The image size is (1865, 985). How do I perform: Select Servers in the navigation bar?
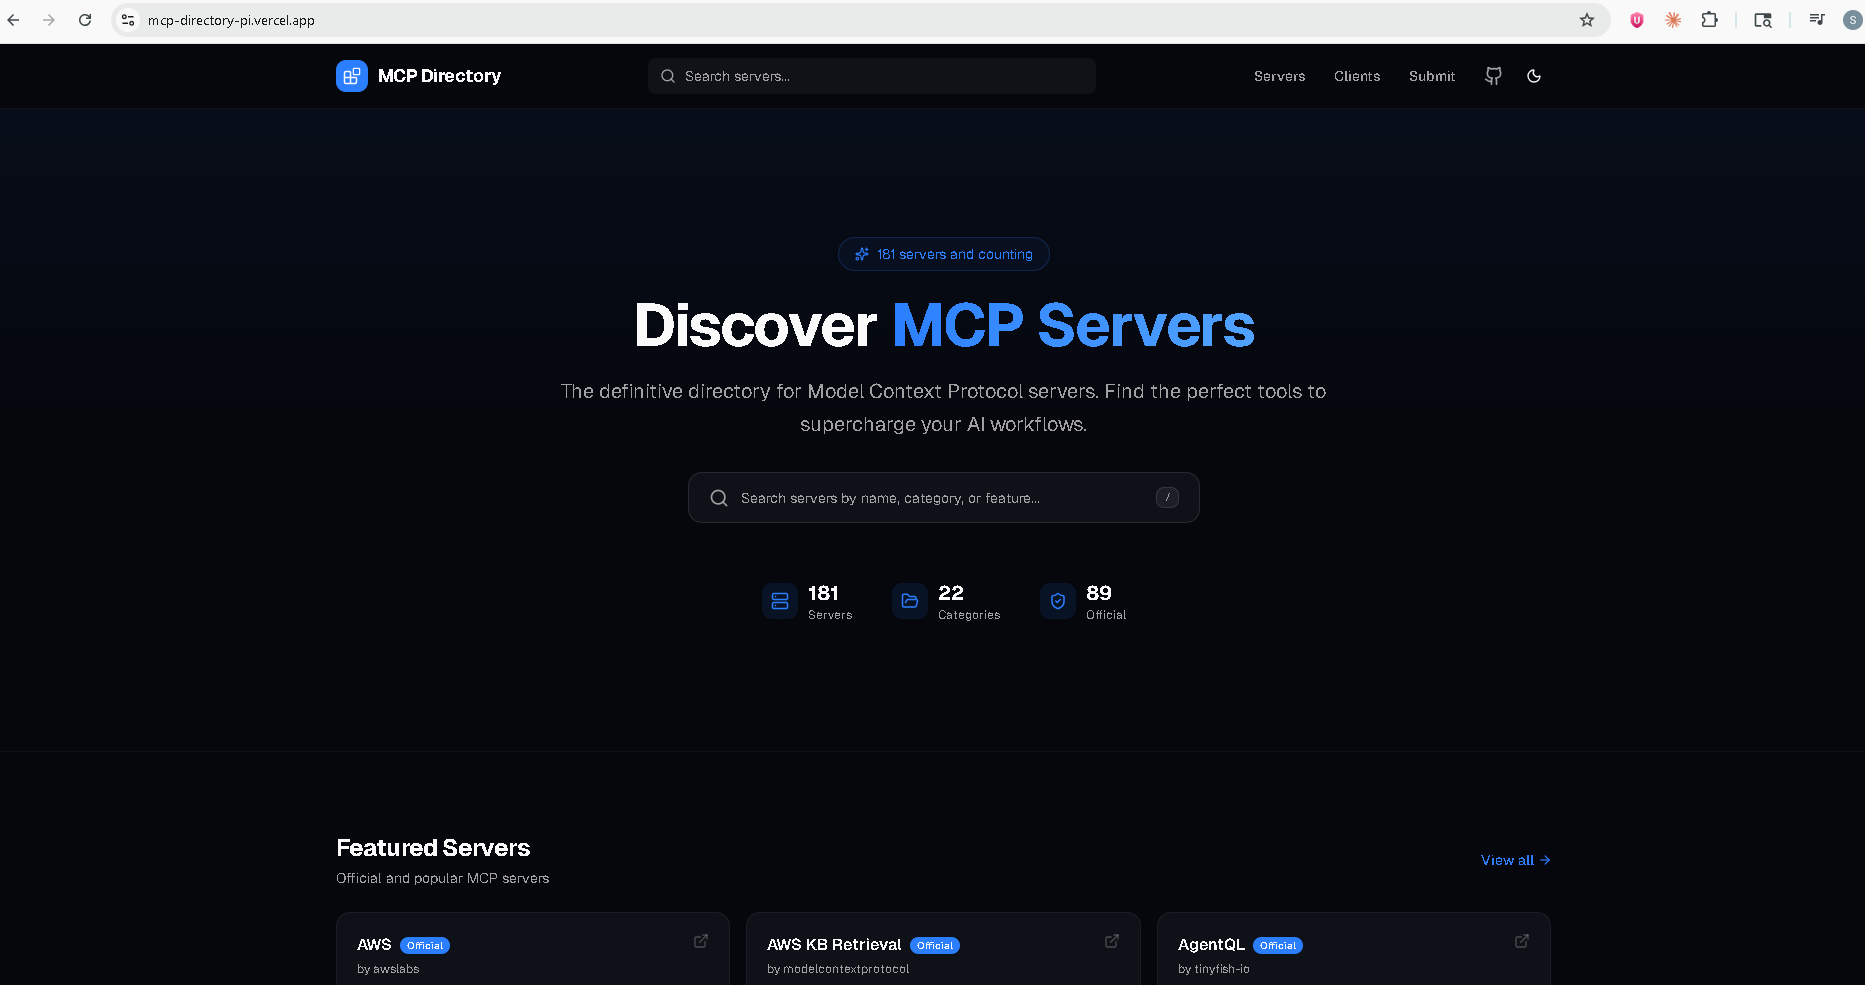coord(1279,75)
